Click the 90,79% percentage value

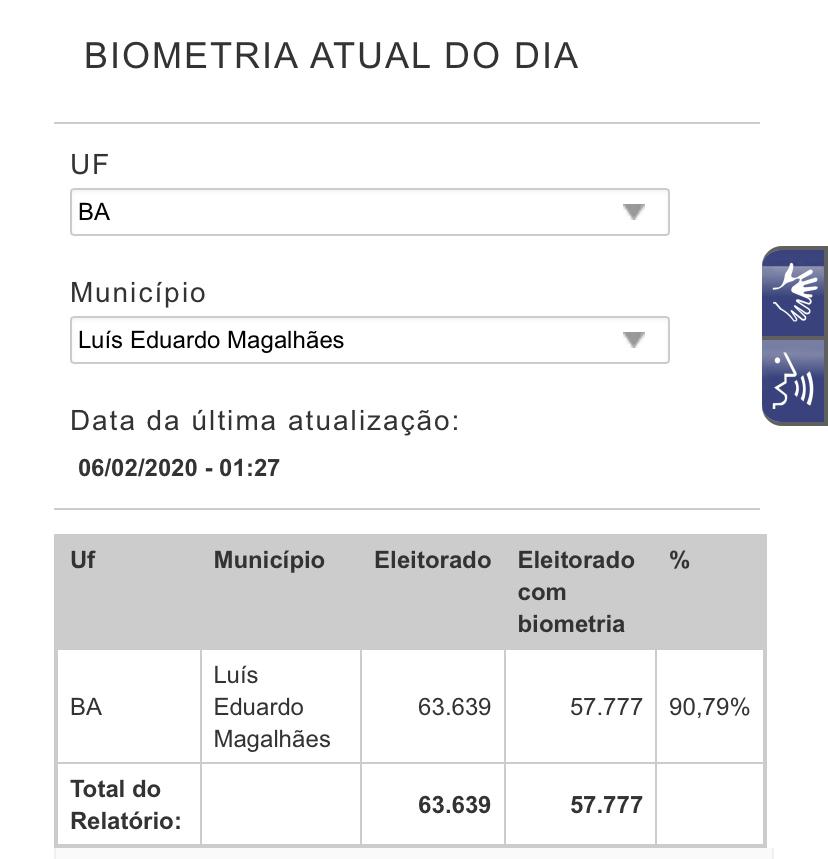point(709,707)
